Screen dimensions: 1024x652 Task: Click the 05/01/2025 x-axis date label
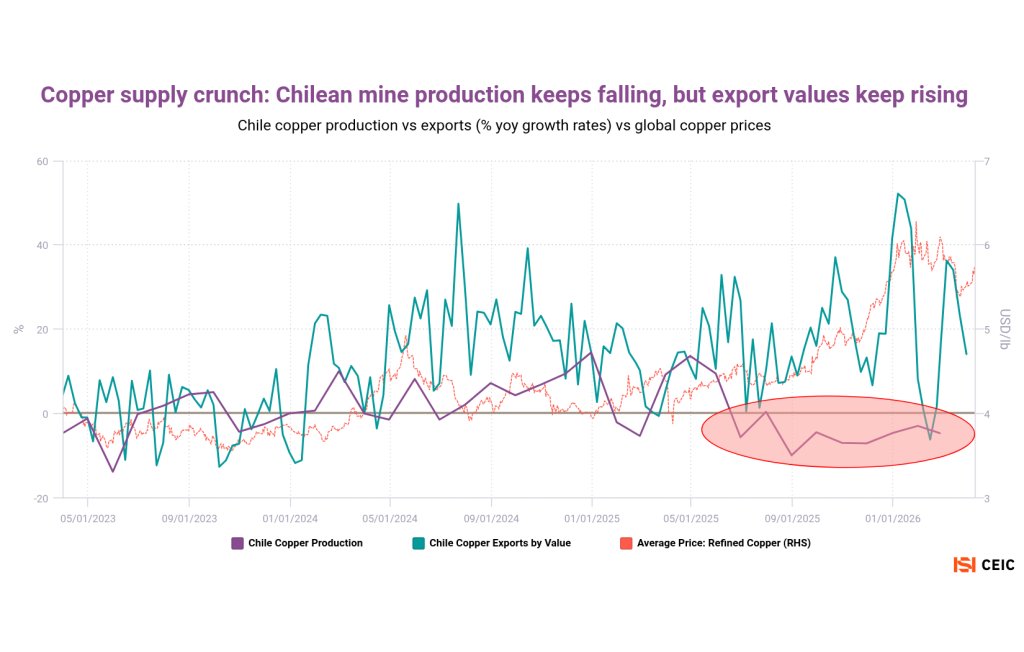692,519
